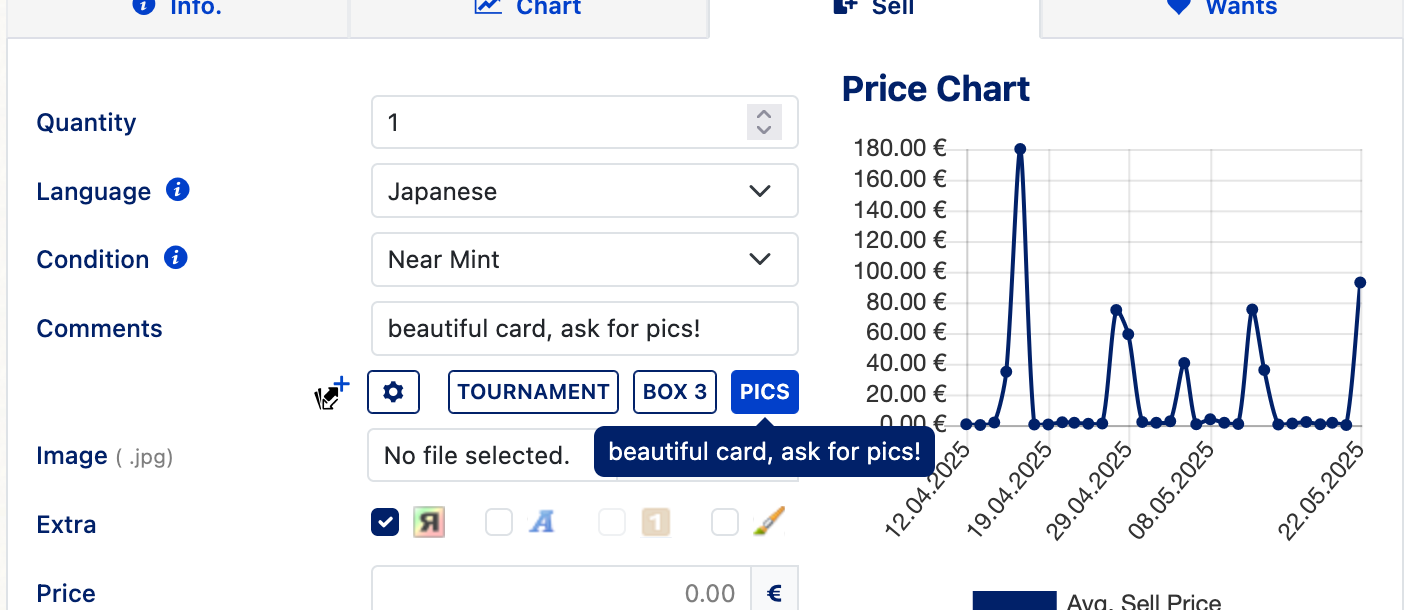
Task: Click the reverse holo icon
Action: tap(429, 521)
